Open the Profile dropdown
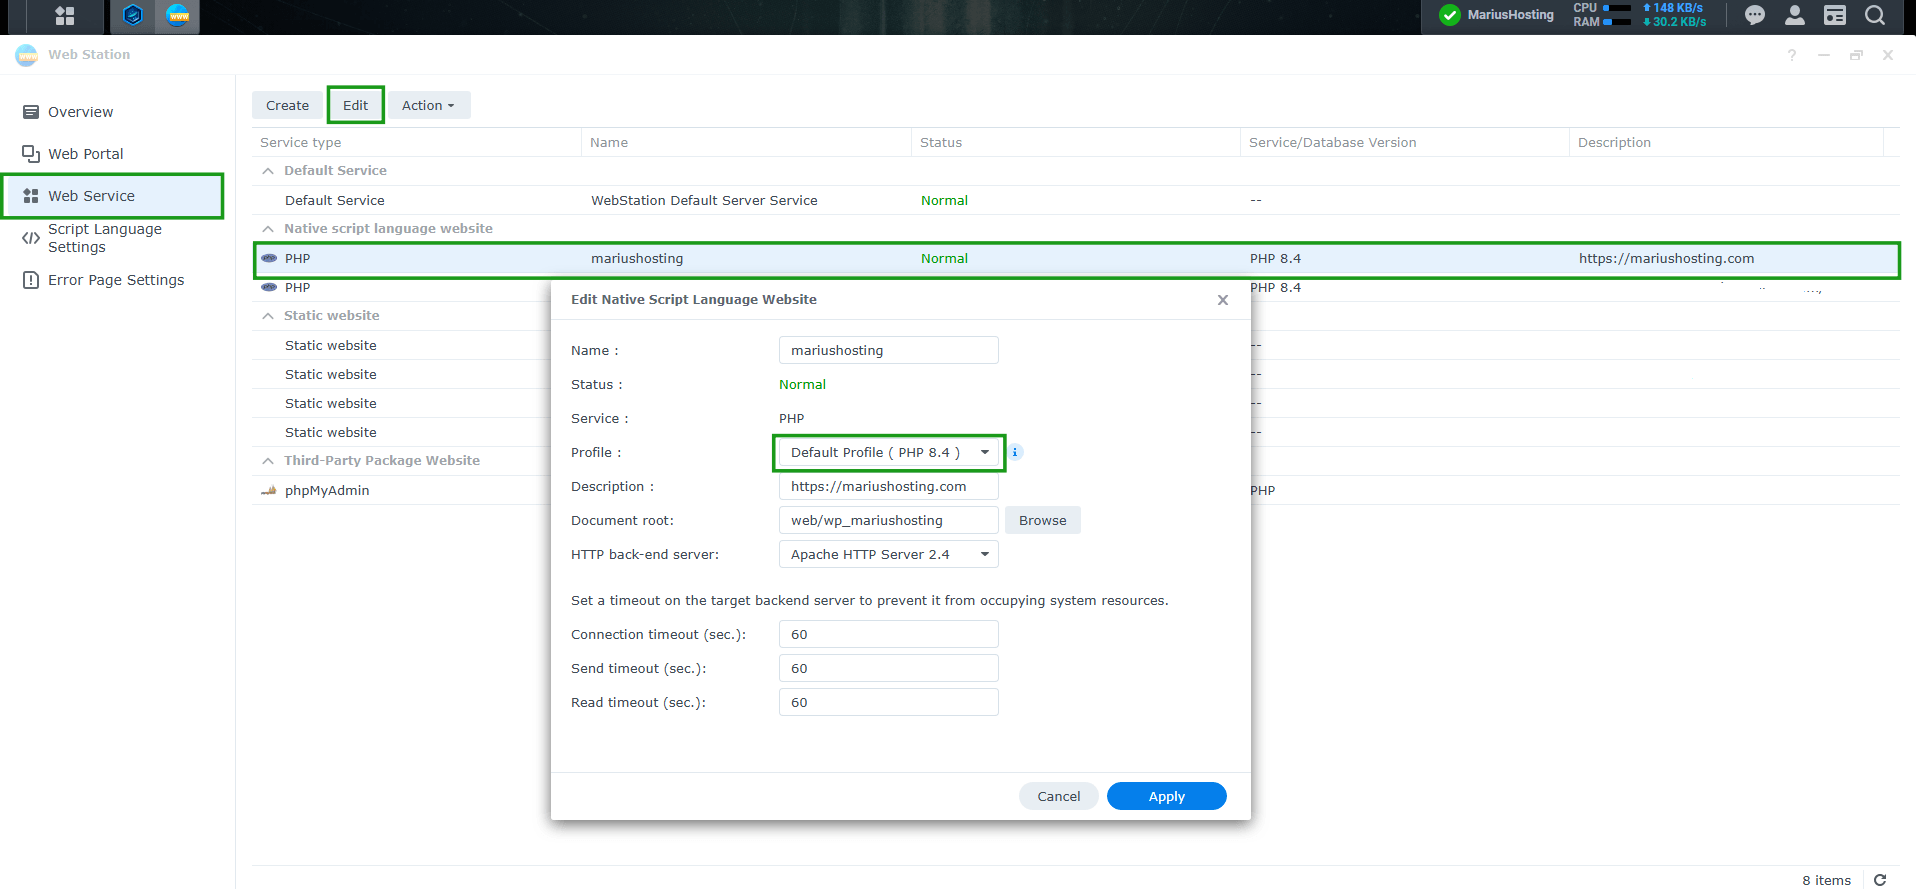The width and height of the screenshot is (1916, 889). pyautogui.click(x=889, y=452)
